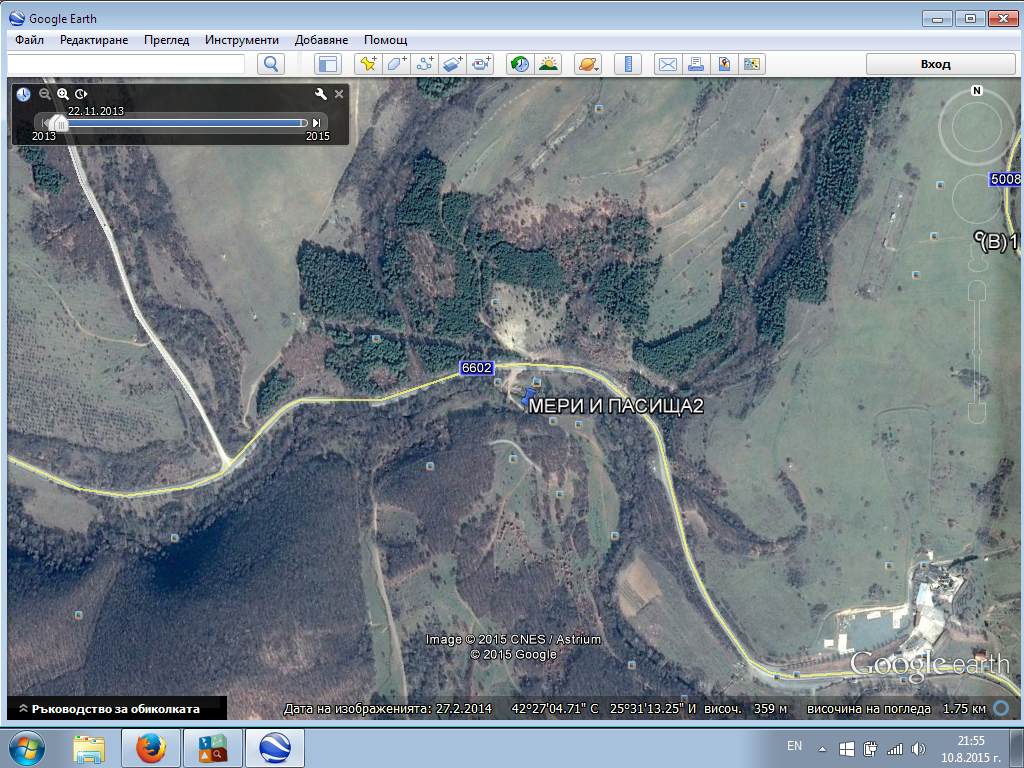Show hidden tray icons arrow

(x=822, y=749)
